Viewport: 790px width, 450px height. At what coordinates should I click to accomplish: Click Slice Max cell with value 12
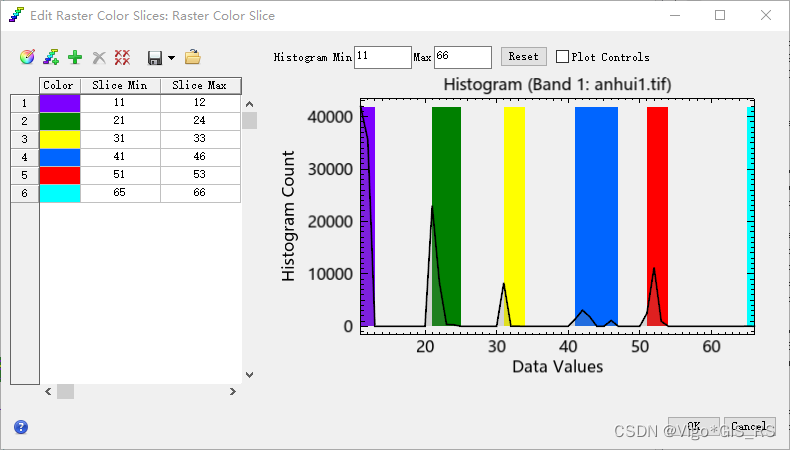pyautogui.click(x=200, y=103)
